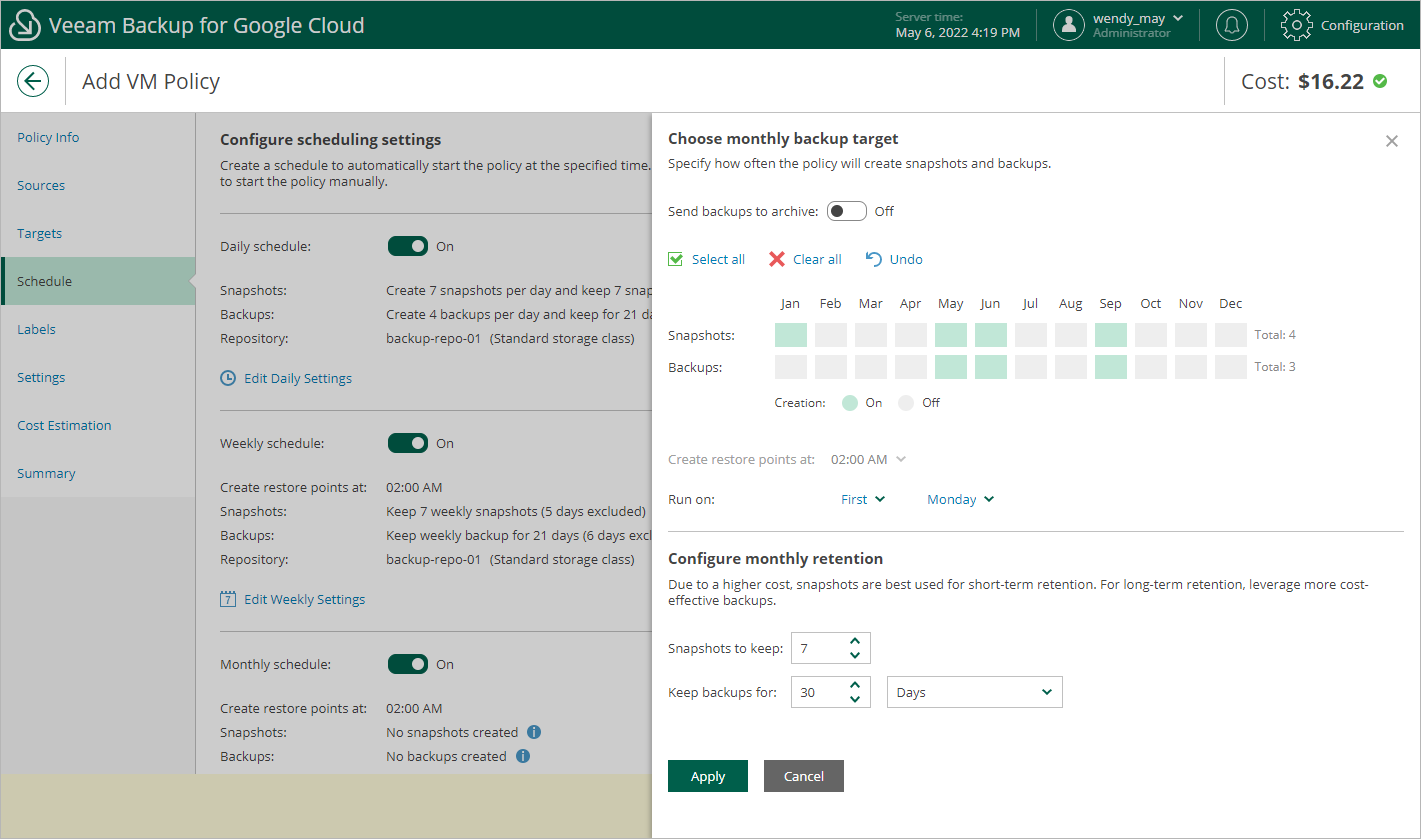1421x839 pixels.
Task: Toggle October backups cell
Action: (1151, 367)
